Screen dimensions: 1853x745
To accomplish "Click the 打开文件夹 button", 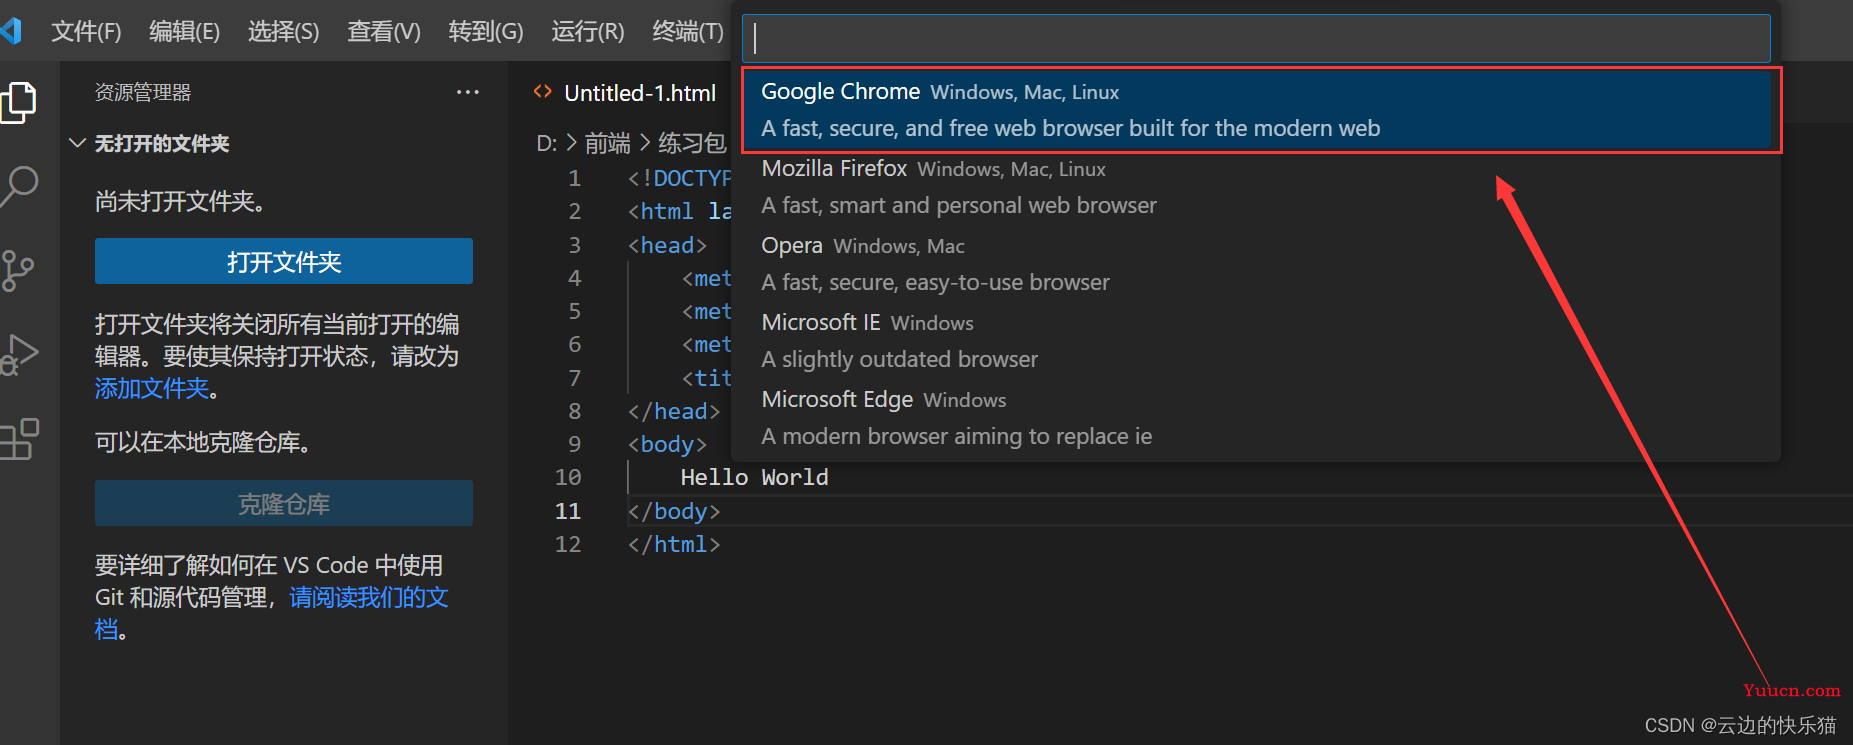I will 284,261.
